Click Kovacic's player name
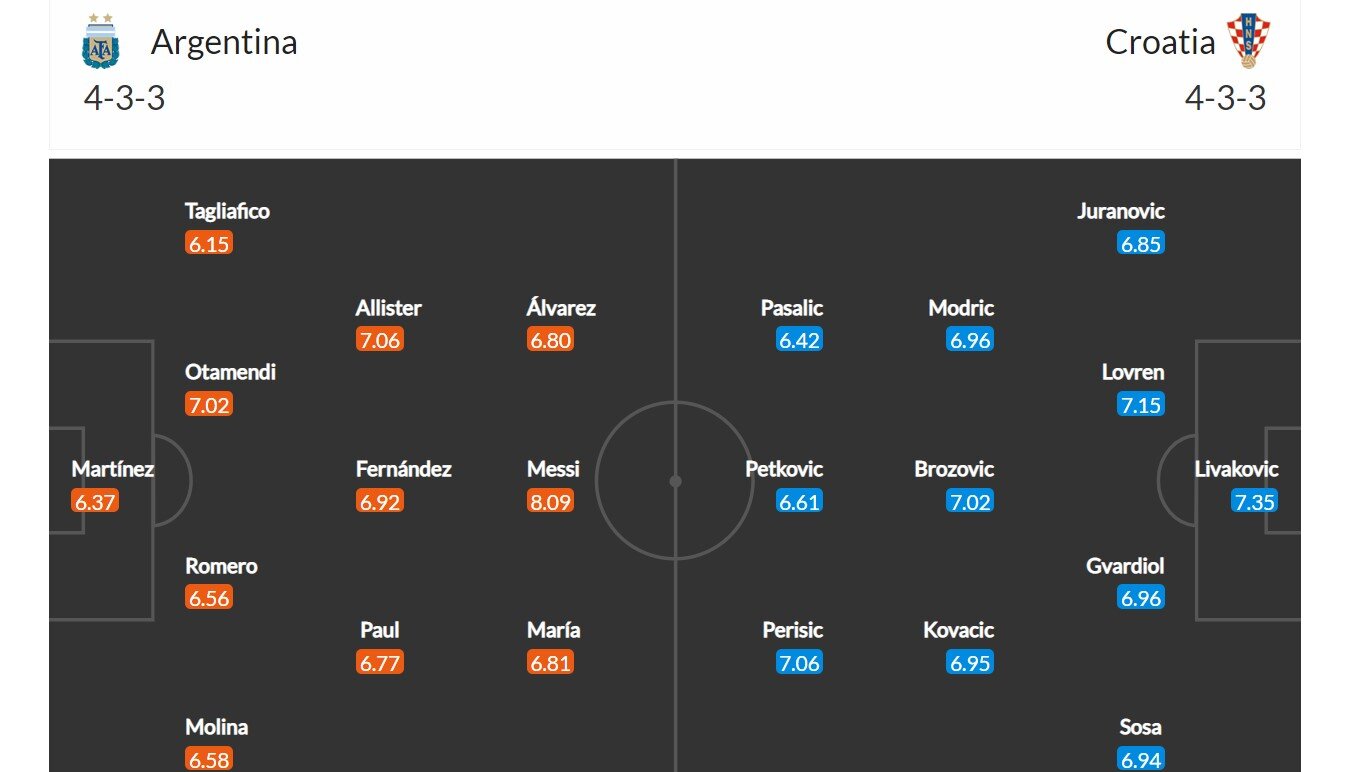 [x=959, y=630]
